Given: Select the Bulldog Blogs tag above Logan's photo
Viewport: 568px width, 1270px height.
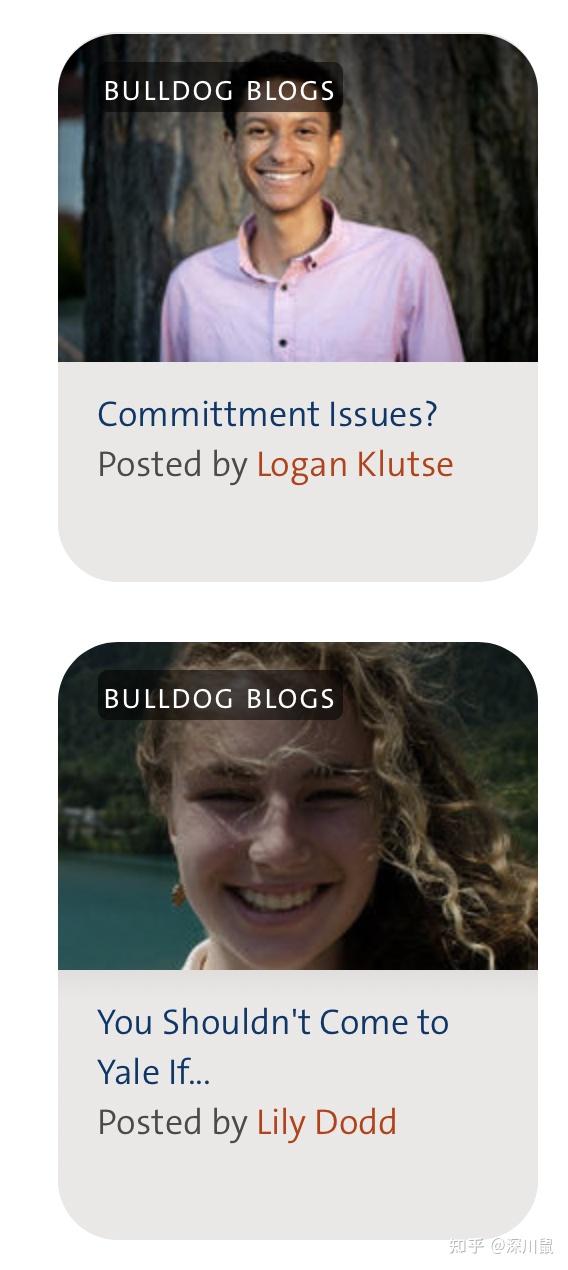Looking at the screenshot, I should pos(220,91).
